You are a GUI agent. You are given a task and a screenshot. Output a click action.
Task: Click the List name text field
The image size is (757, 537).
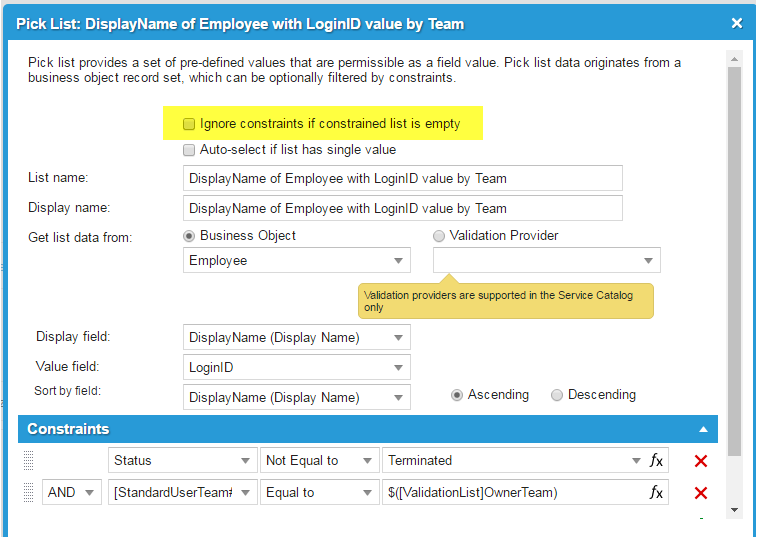[x=403, y=178]
